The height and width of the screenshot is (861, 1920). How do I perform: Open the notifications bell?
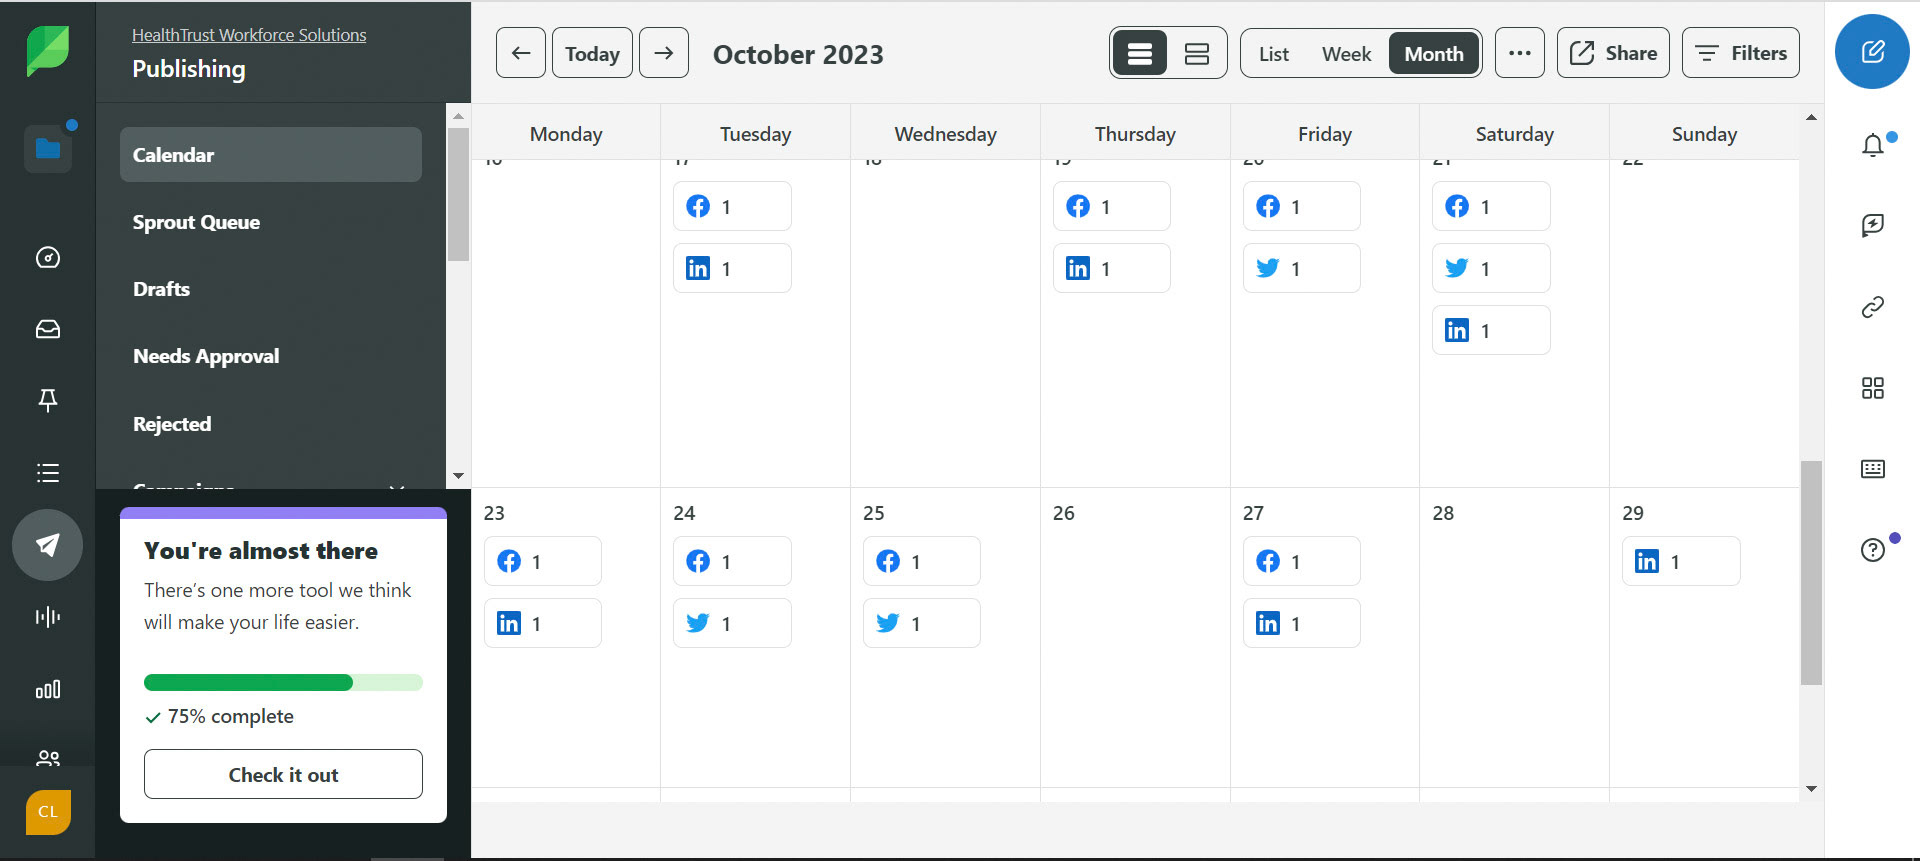click(x=1873, y=146)
